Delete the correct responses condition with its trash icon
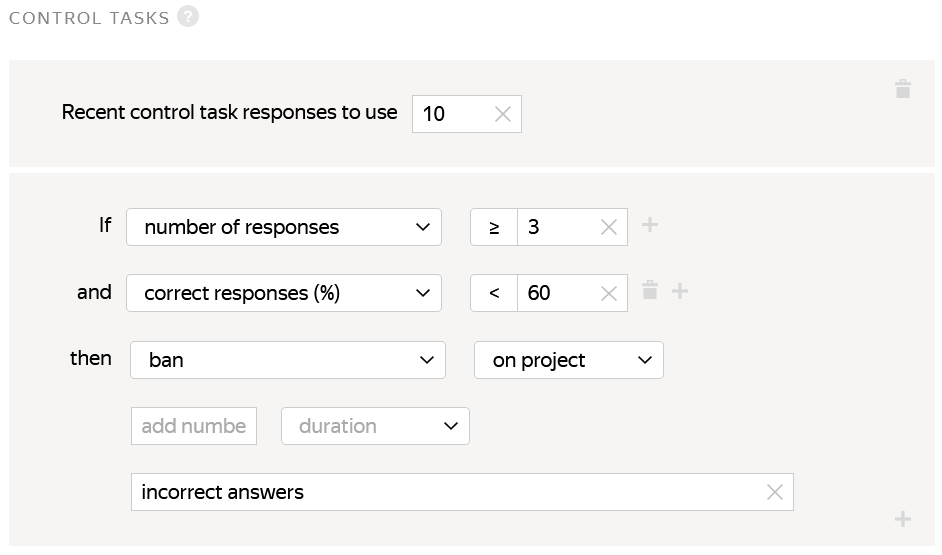Image resolution: width=942 pixels, height=555 pixels. pyautogui.click(x=649, y=290)
